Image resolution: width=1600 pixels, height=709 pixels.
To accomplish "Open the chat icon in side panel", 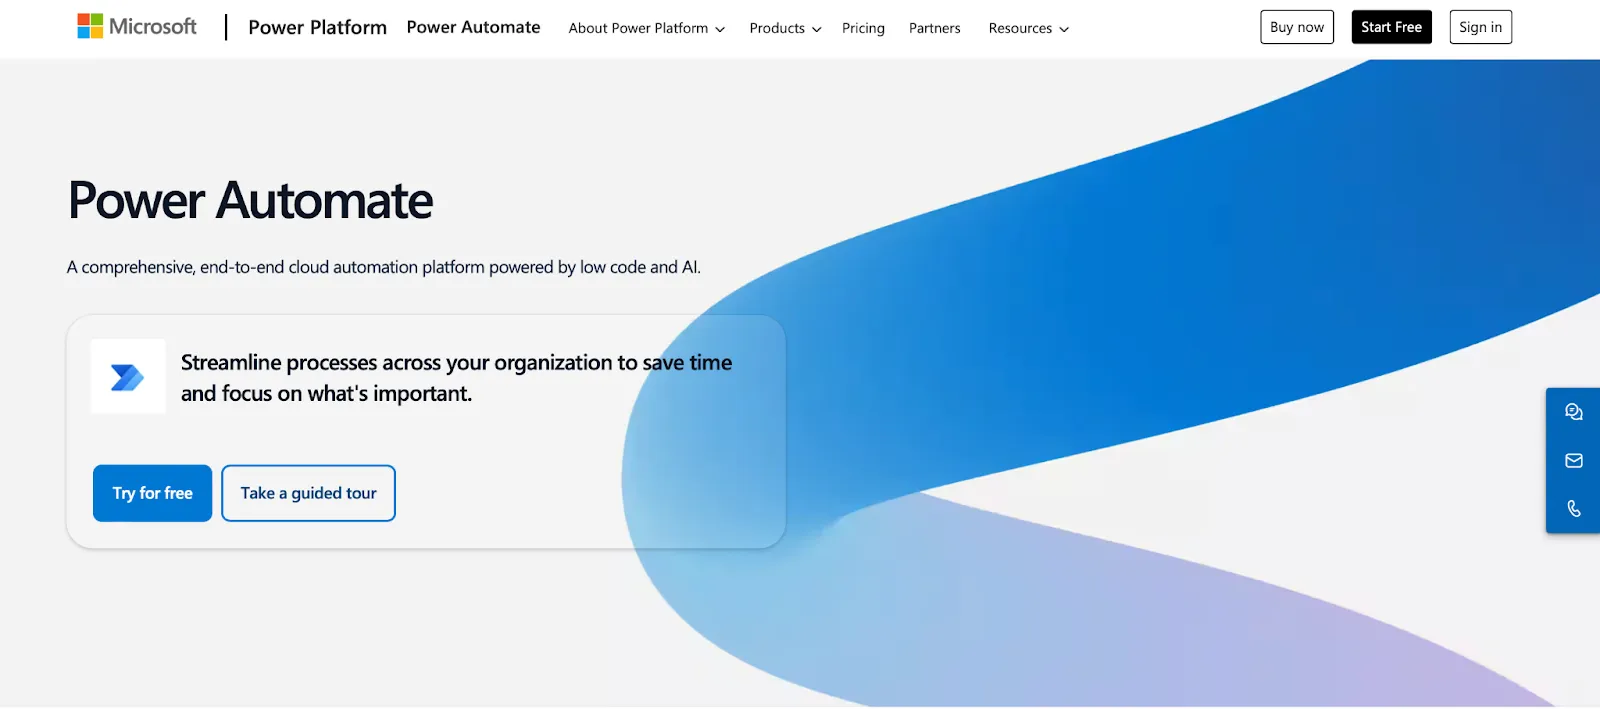I will tap(1574, 412).
